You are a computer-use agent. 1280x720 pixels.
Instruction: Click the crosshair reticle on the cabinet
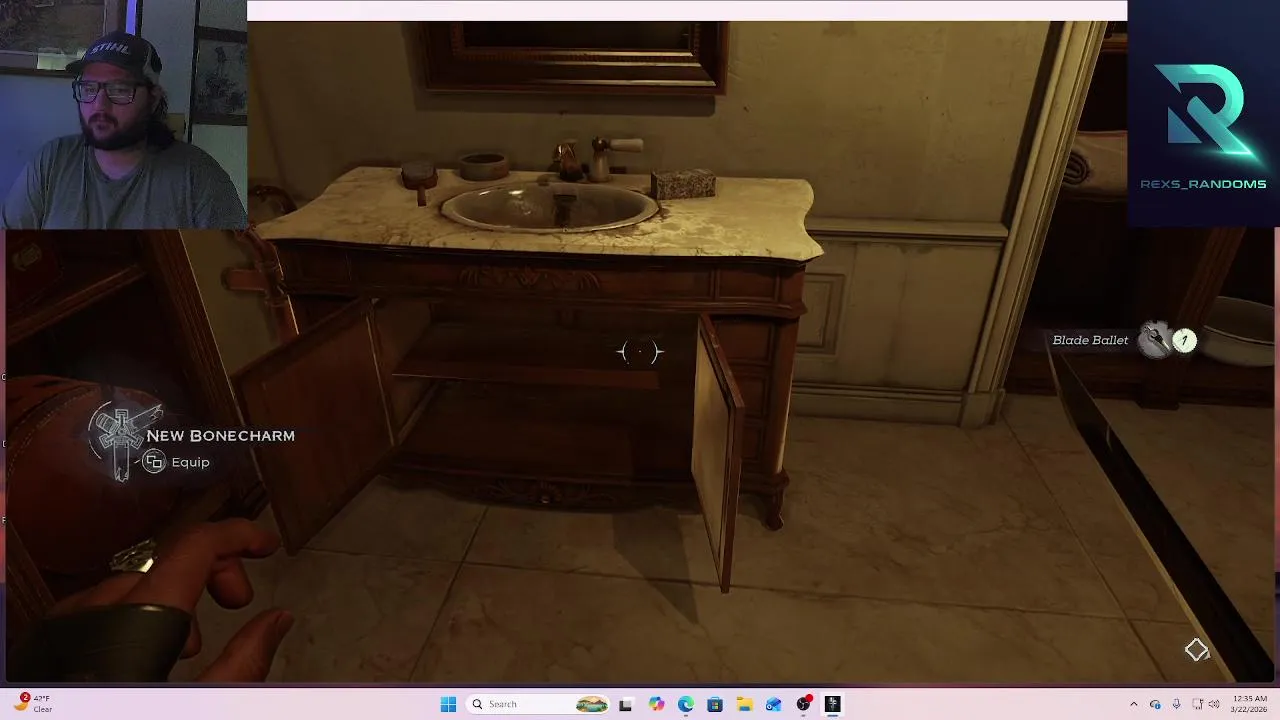tap(640, 352)
